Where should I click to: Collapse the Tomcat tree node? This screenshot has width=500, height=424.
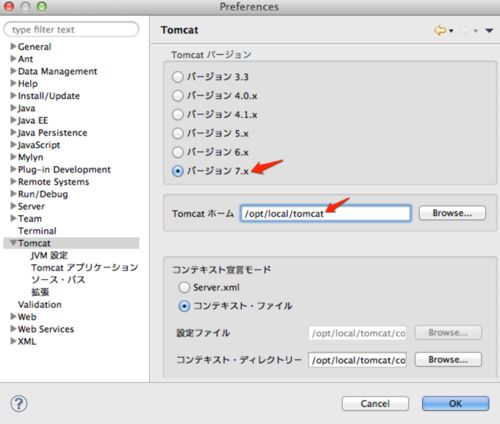pyautogui.click(x=13, y=243)
